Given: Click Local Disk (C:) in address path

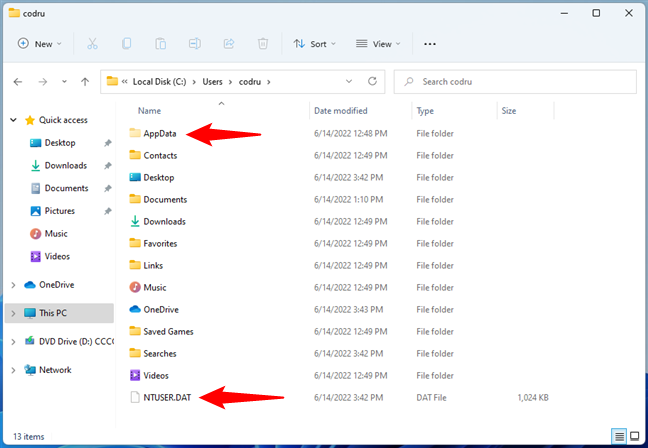Looking at the screenshot, I should pos(160,82).
